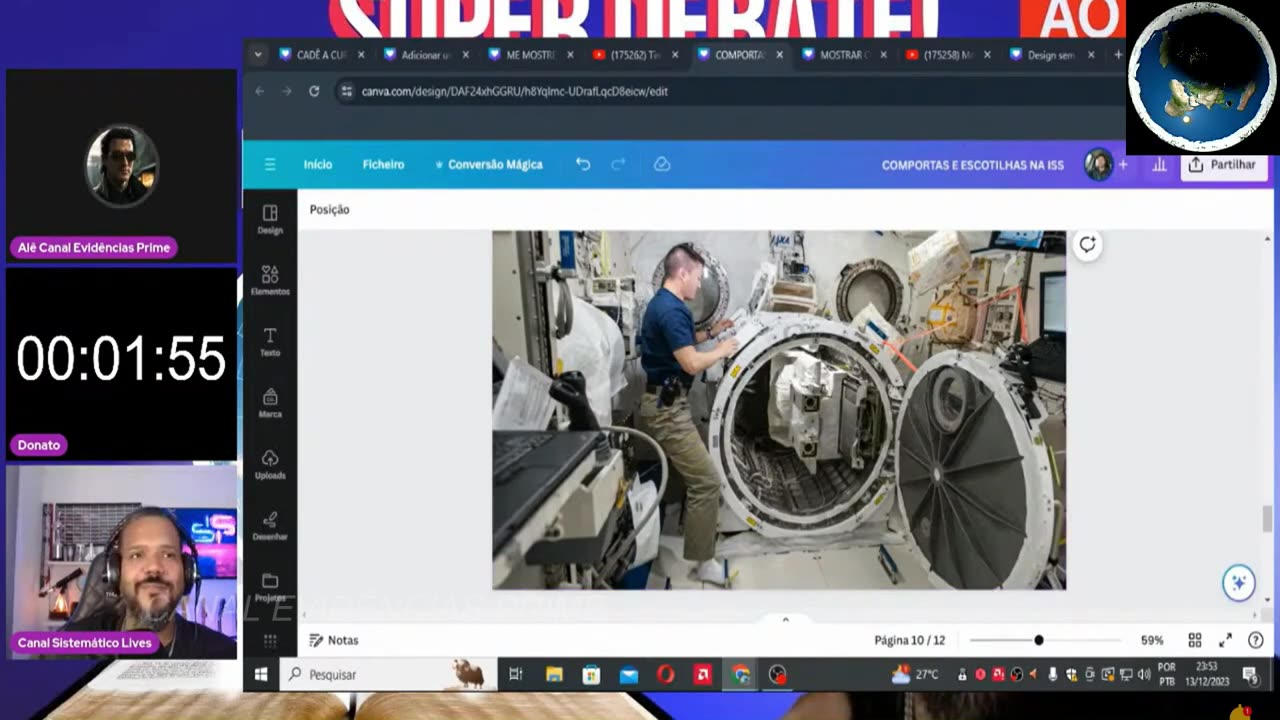Click the microphone tray icon
Image resolution: width=1280 pixels, height=720 pixels.
pyautogui.click(x=1053, y=675)
